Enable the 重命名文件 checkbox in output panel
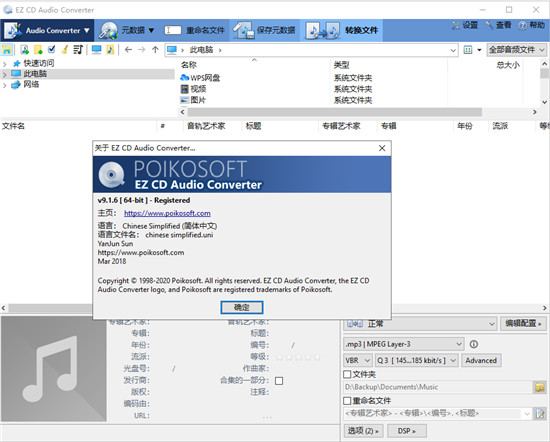Image resolution: width=550 pixels, height=442 pixels. point(347,401)
